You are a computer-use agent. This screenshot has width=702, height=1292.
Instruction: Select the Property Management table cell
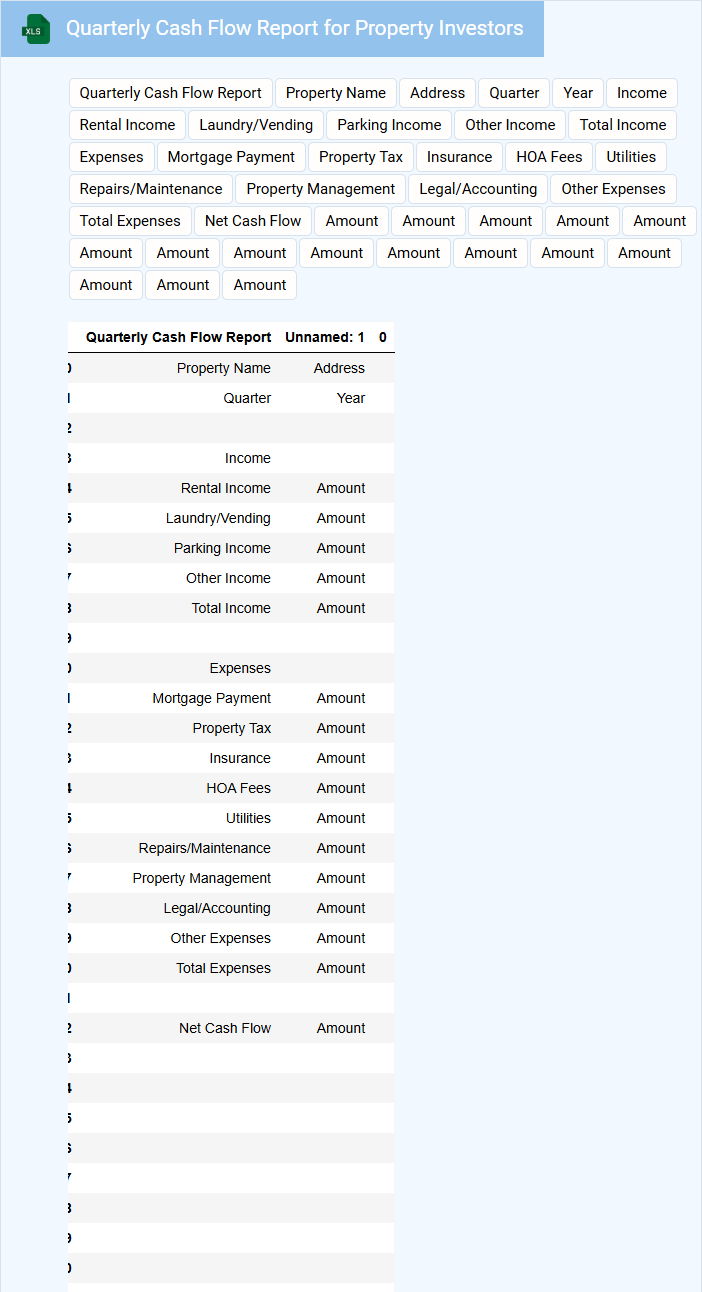coord(202,878)
